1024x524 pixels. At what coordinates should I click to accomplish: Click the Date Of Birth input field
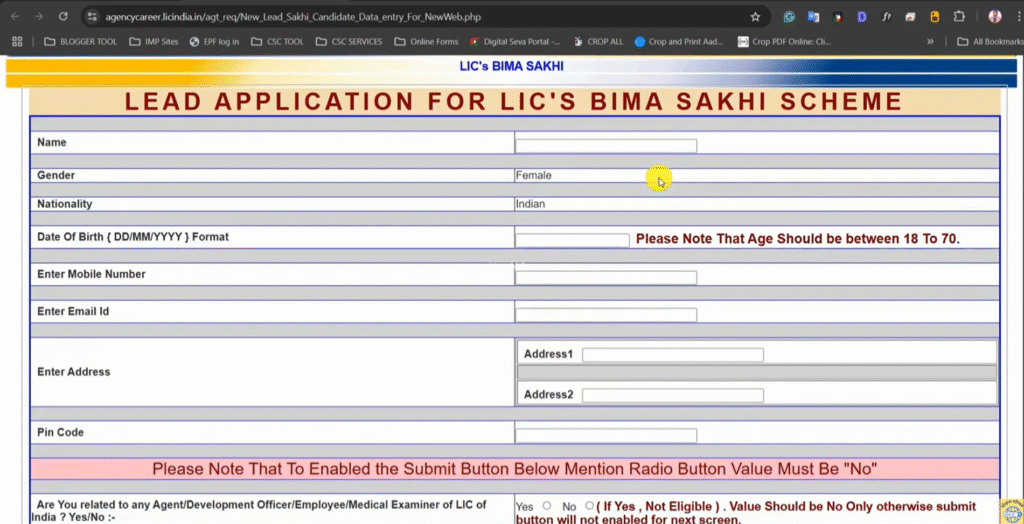tap(572, 240)
